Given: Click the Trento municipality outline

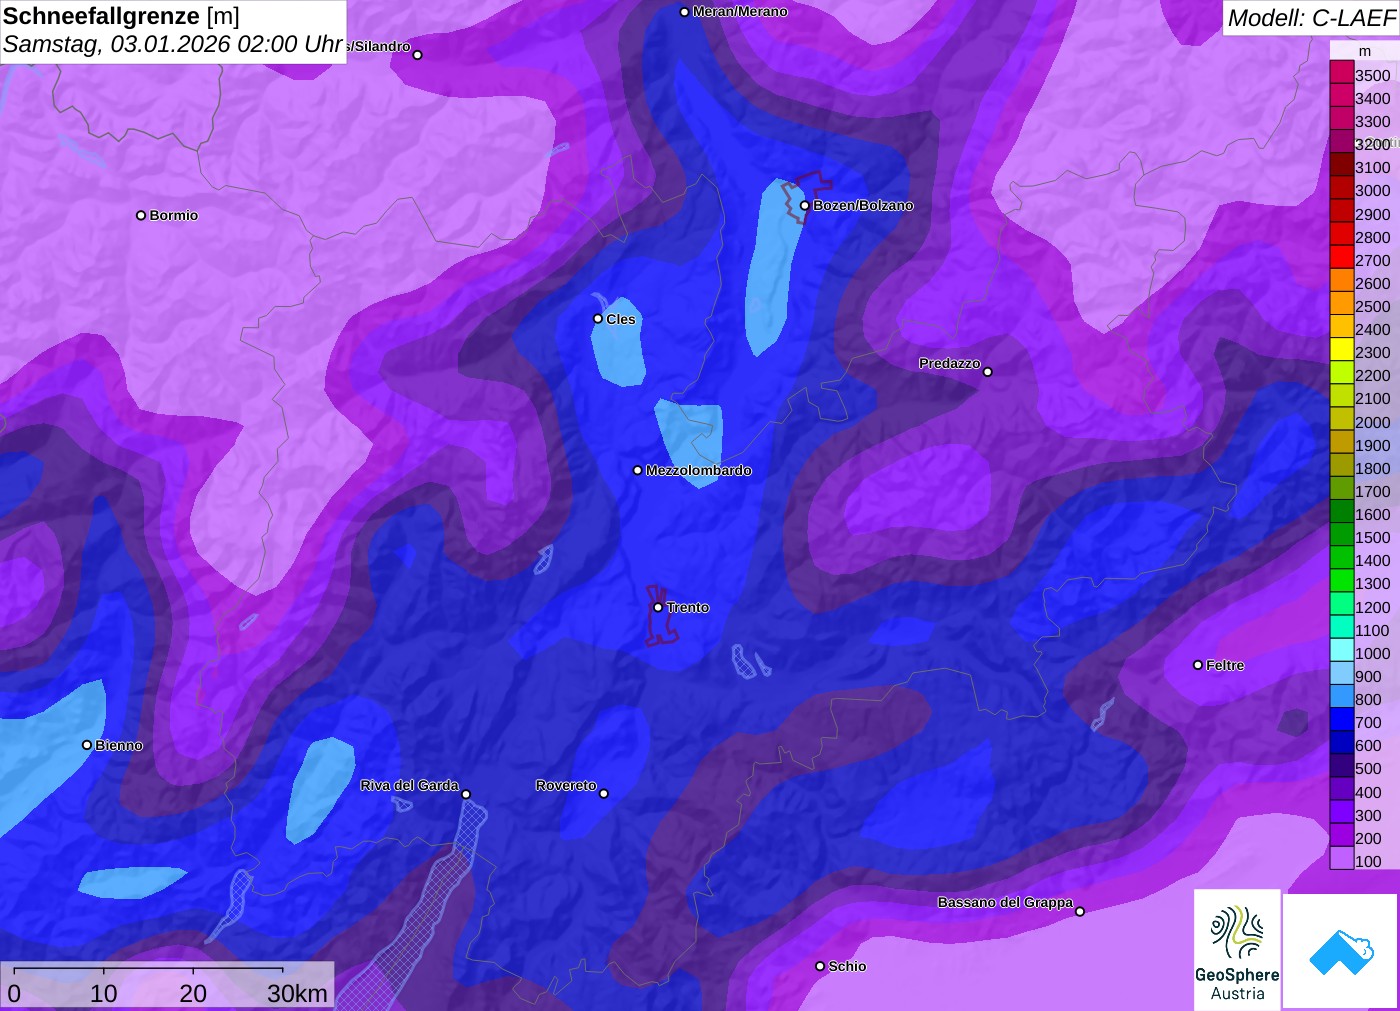Looking at the screenshot, I should tap(660, 615).
